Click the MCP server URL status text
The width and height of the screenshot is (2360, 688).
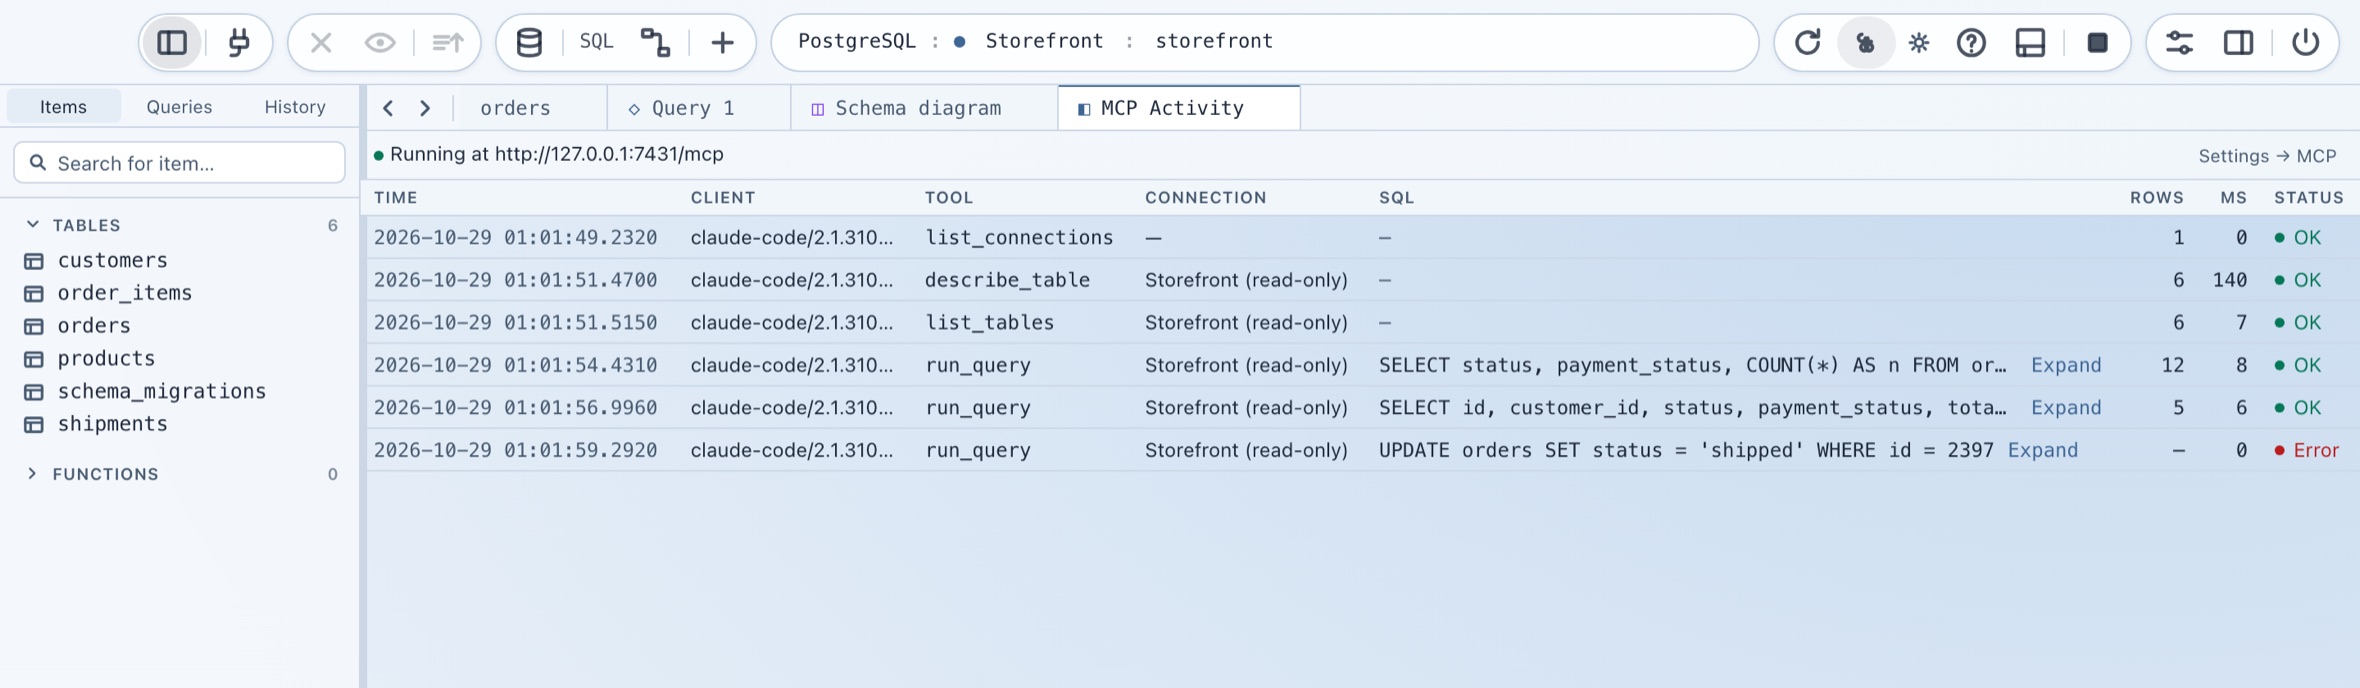pos(556,154)
